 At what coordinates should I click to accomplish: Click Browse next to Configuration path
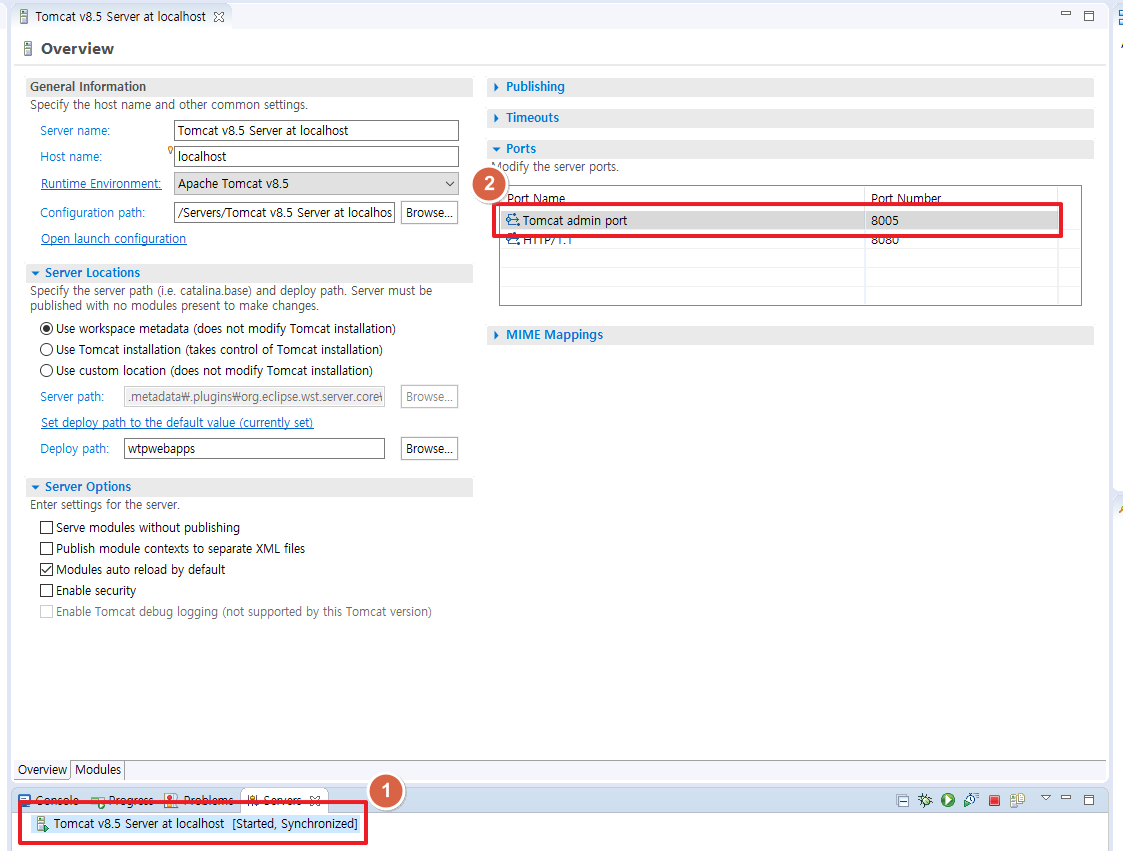[429, 213]
